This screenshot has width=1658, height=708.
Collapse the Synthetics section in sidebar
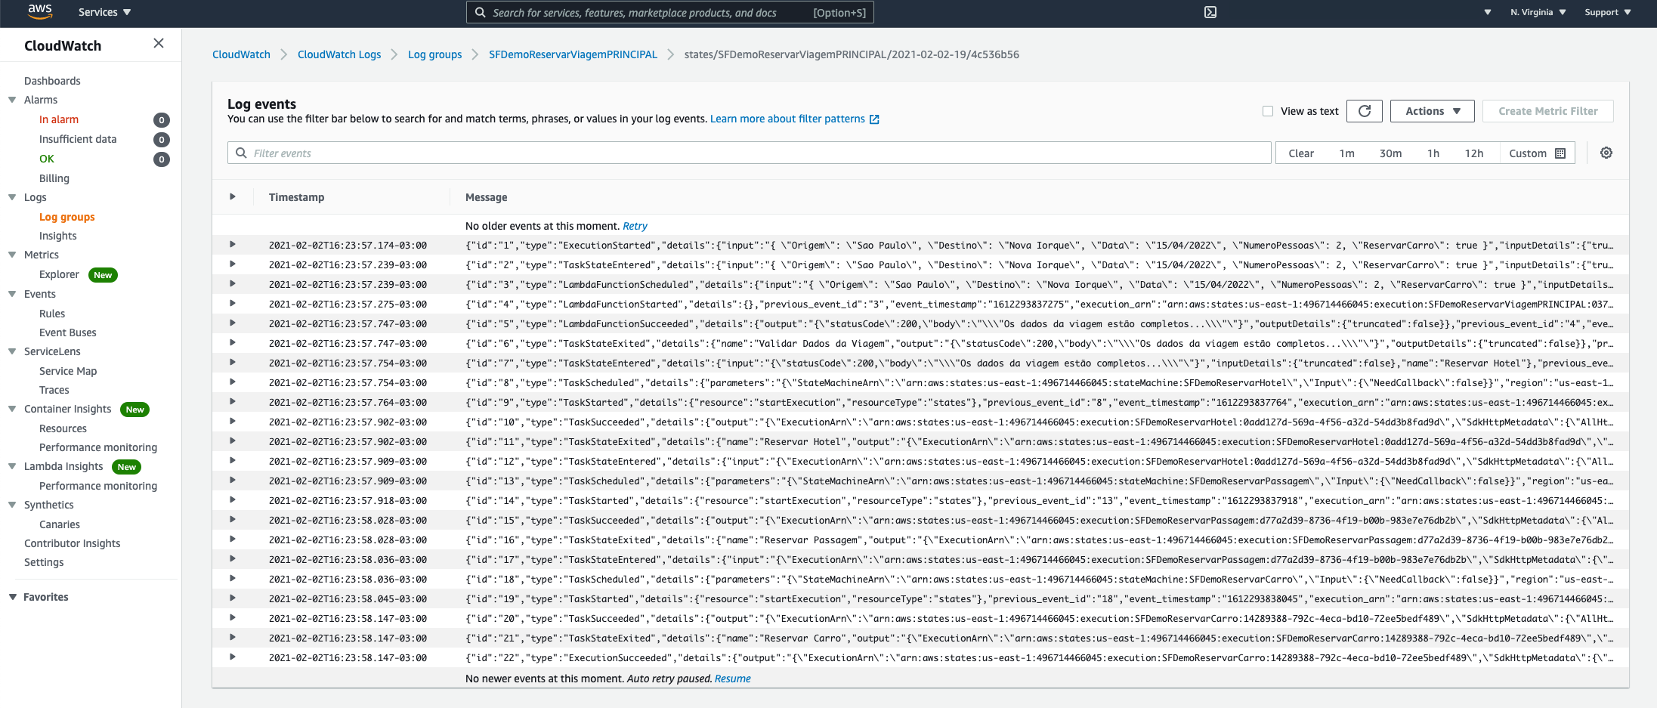[x=12, y=505]
